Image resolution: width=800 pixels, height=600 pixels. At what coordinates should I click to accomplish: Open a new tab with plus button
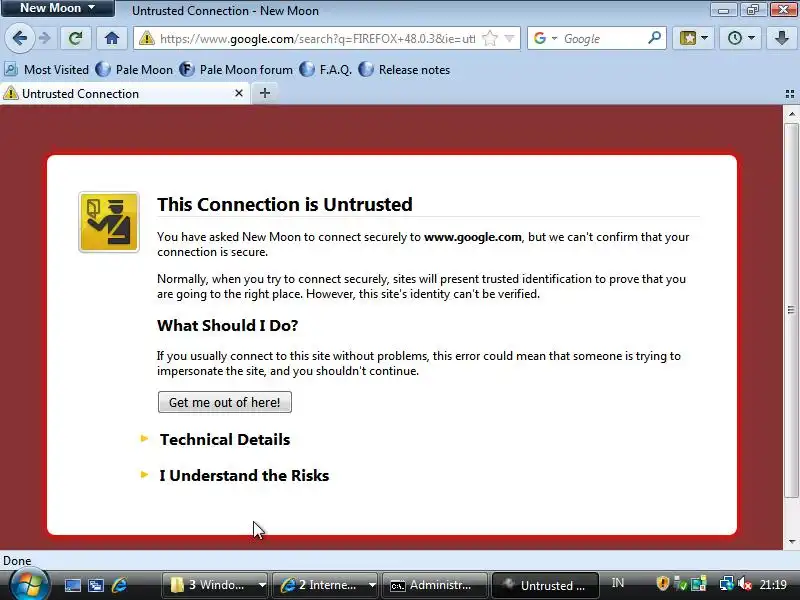point(265,93)
